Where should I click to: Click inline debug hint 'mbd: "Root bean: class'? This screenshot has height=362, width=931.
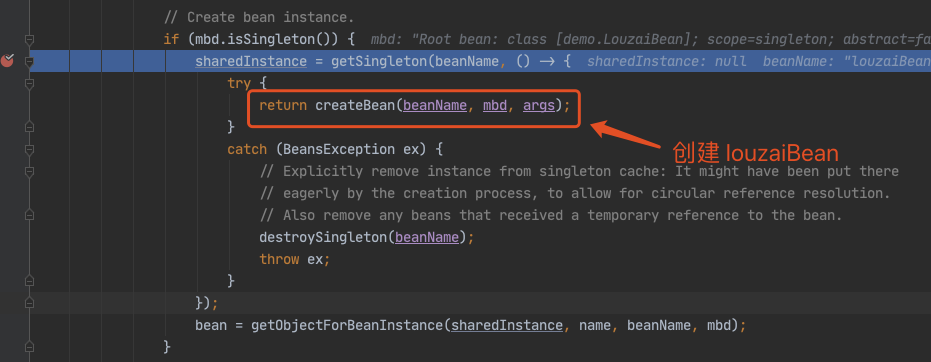(458, 40)
